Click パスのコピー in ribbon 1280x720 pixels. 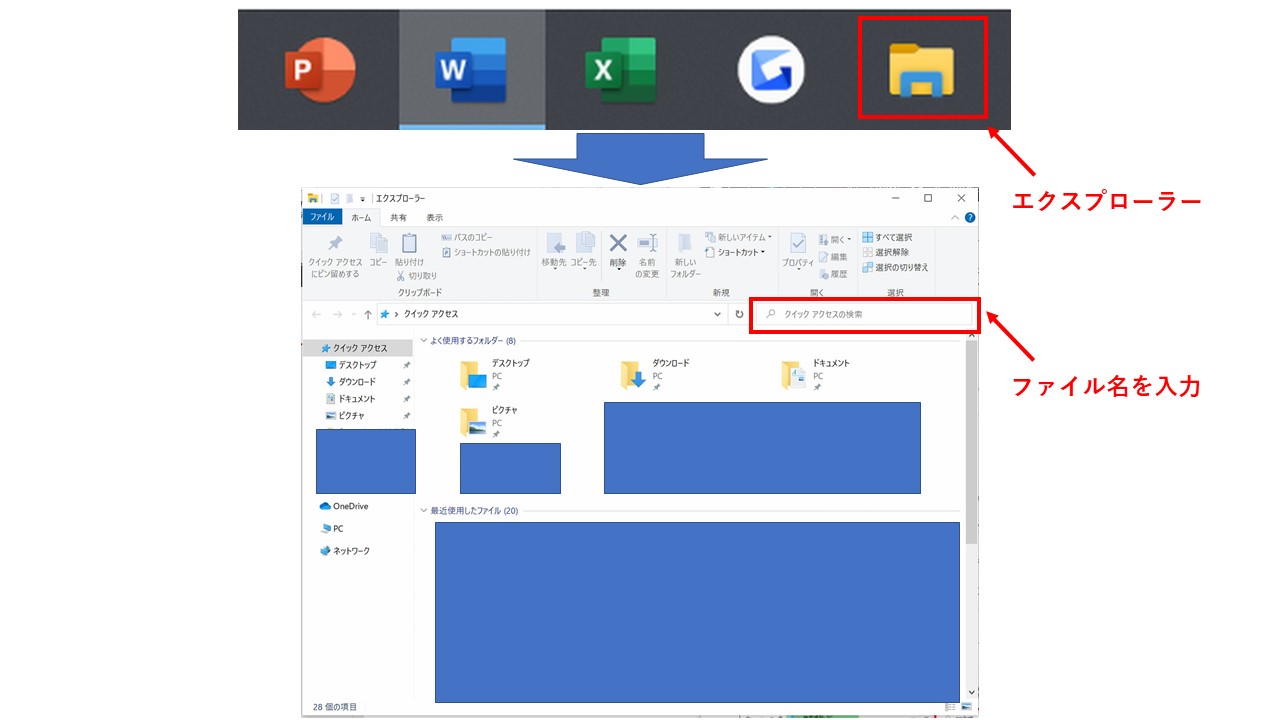point(467,238)
